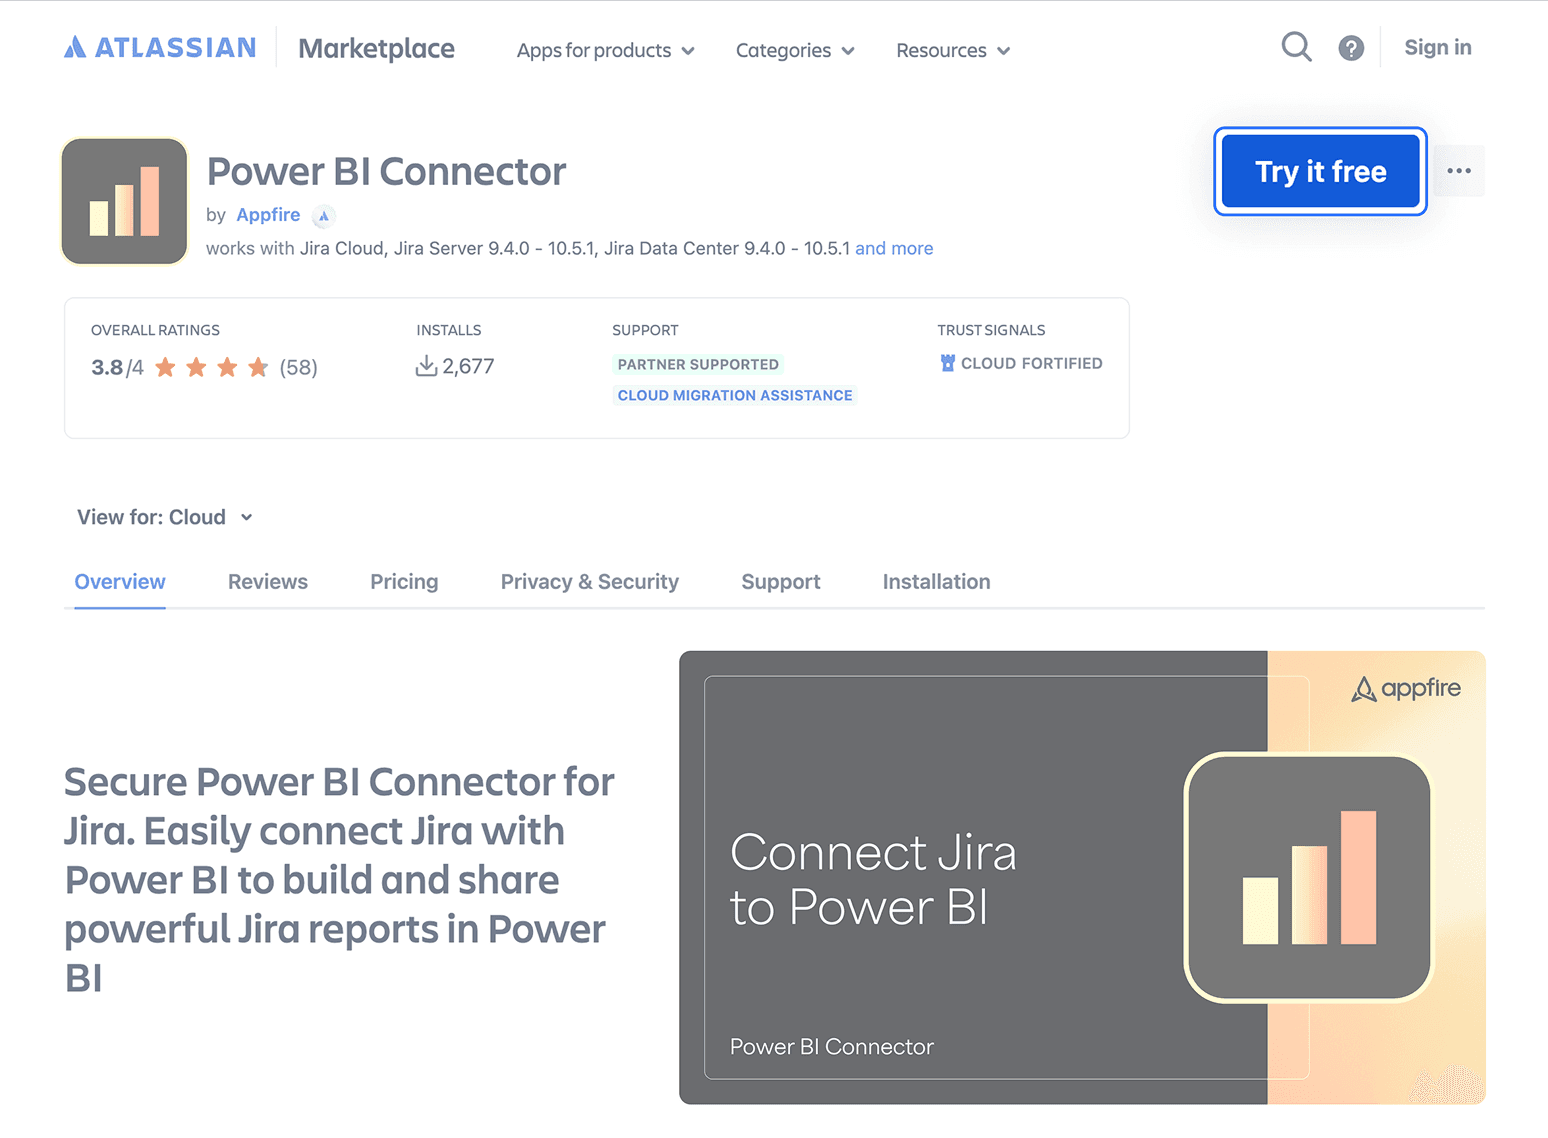Viewport: 1548px width, 1138px height.
Task: Open the Privacy & Security tab
Action: (590, 582)
